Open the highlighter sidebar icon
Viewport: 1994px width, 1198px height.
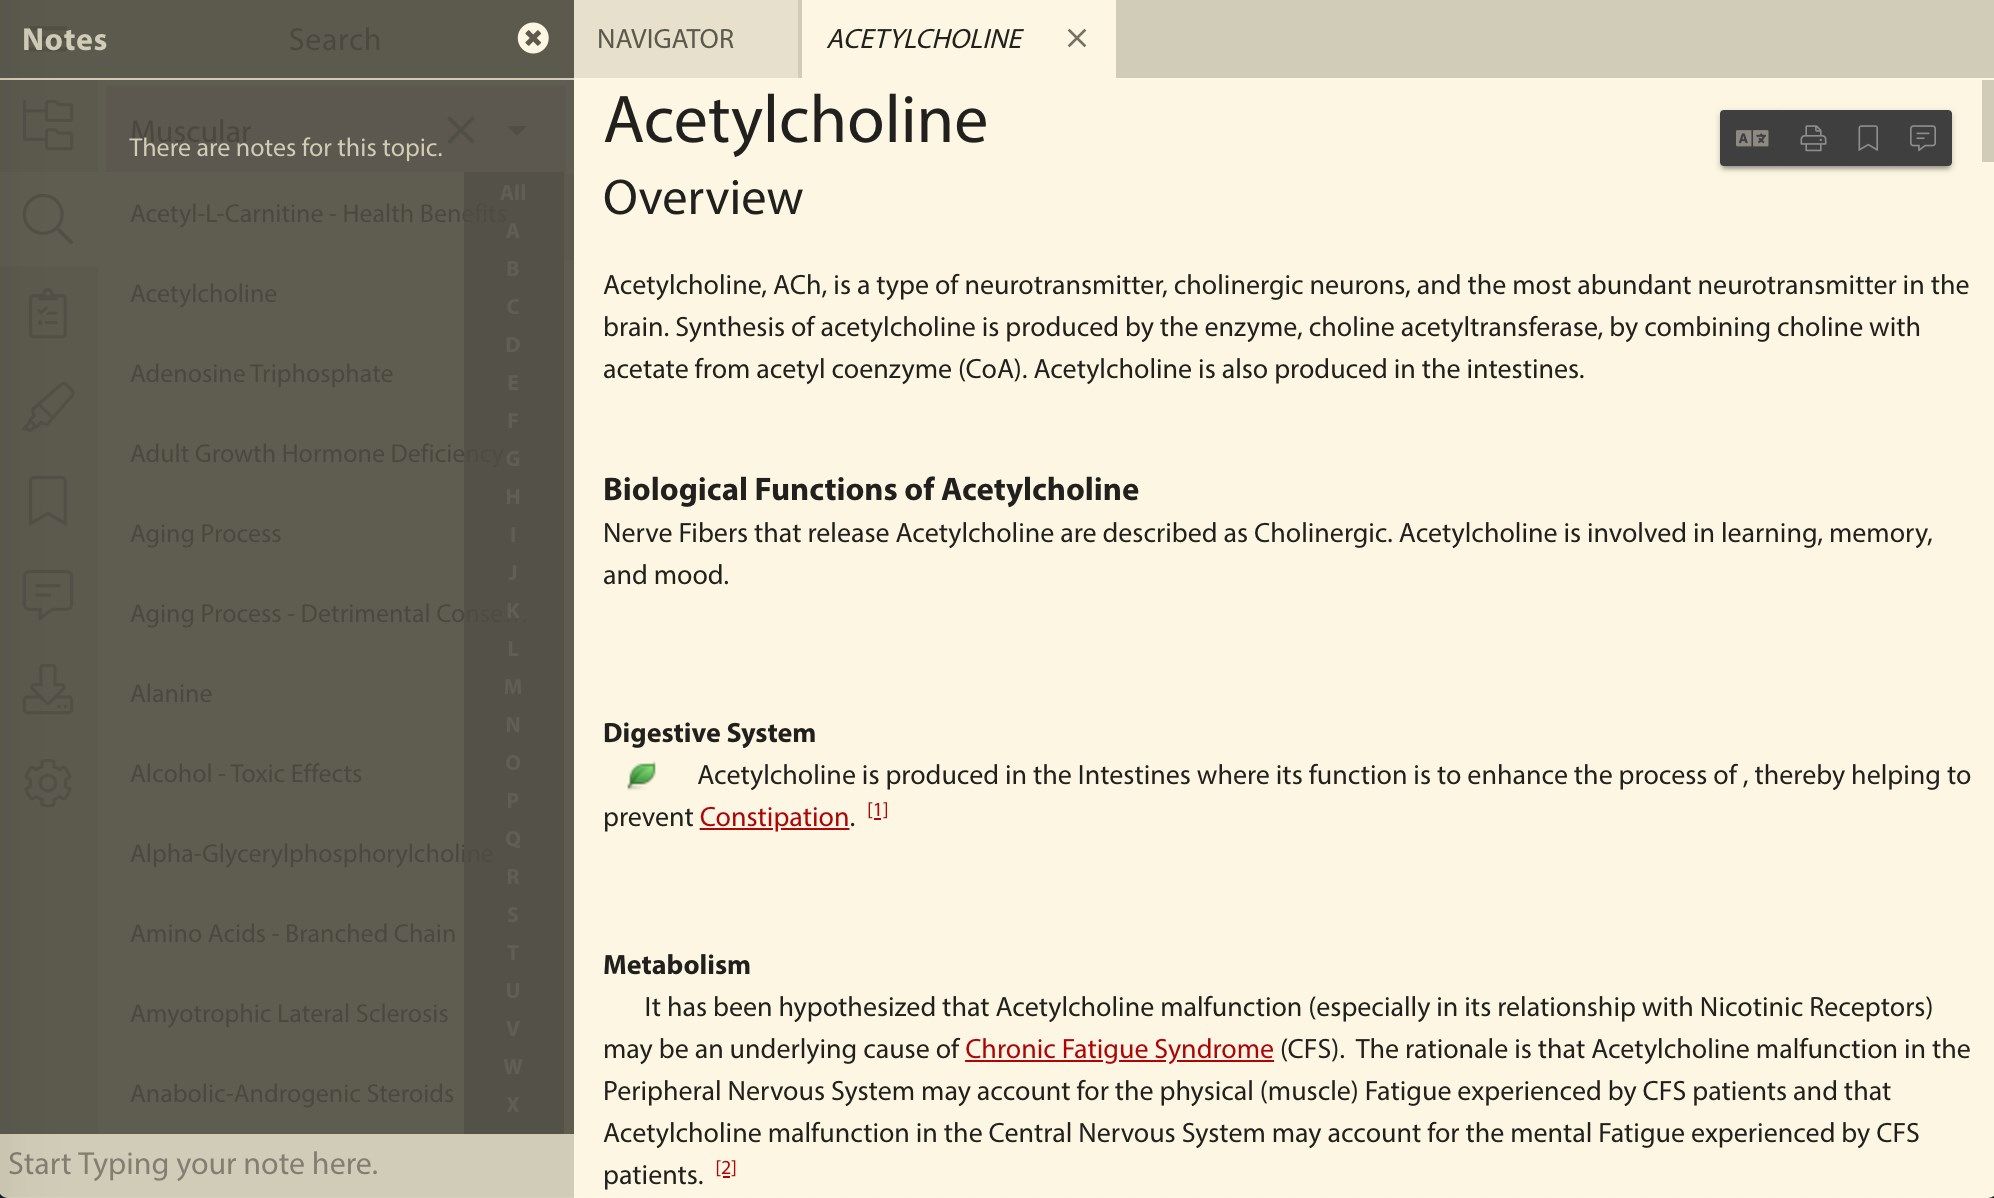click(48, 407)
